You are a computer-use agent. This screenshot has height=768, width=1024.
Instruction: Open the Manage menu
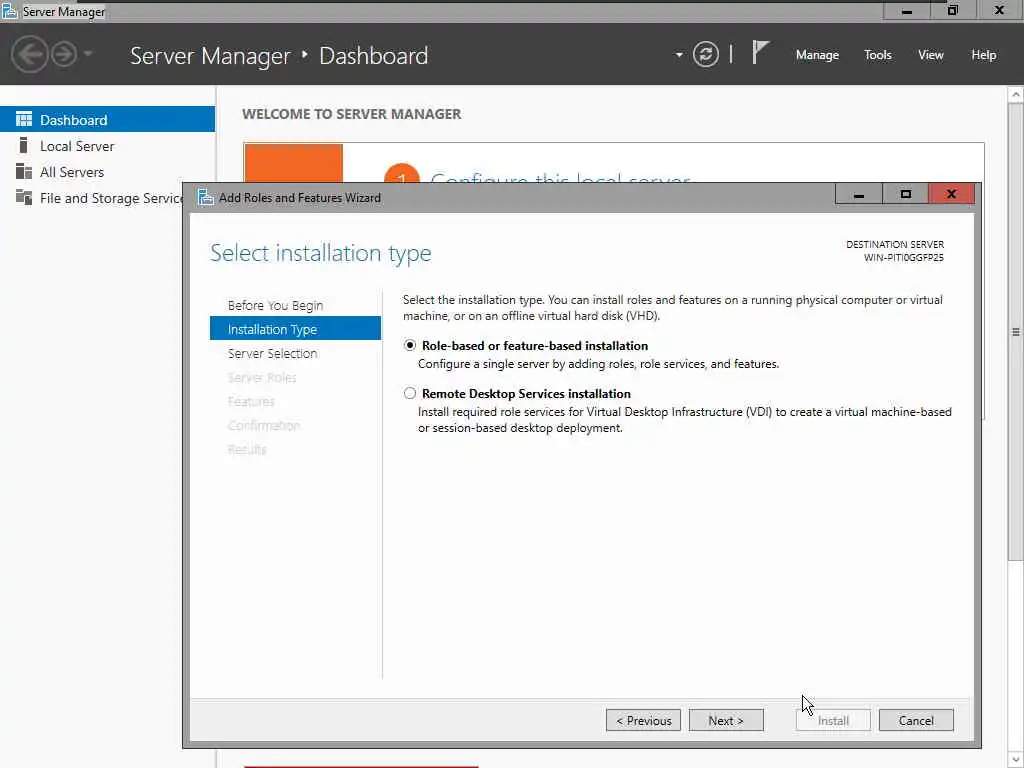click(817, 55)
